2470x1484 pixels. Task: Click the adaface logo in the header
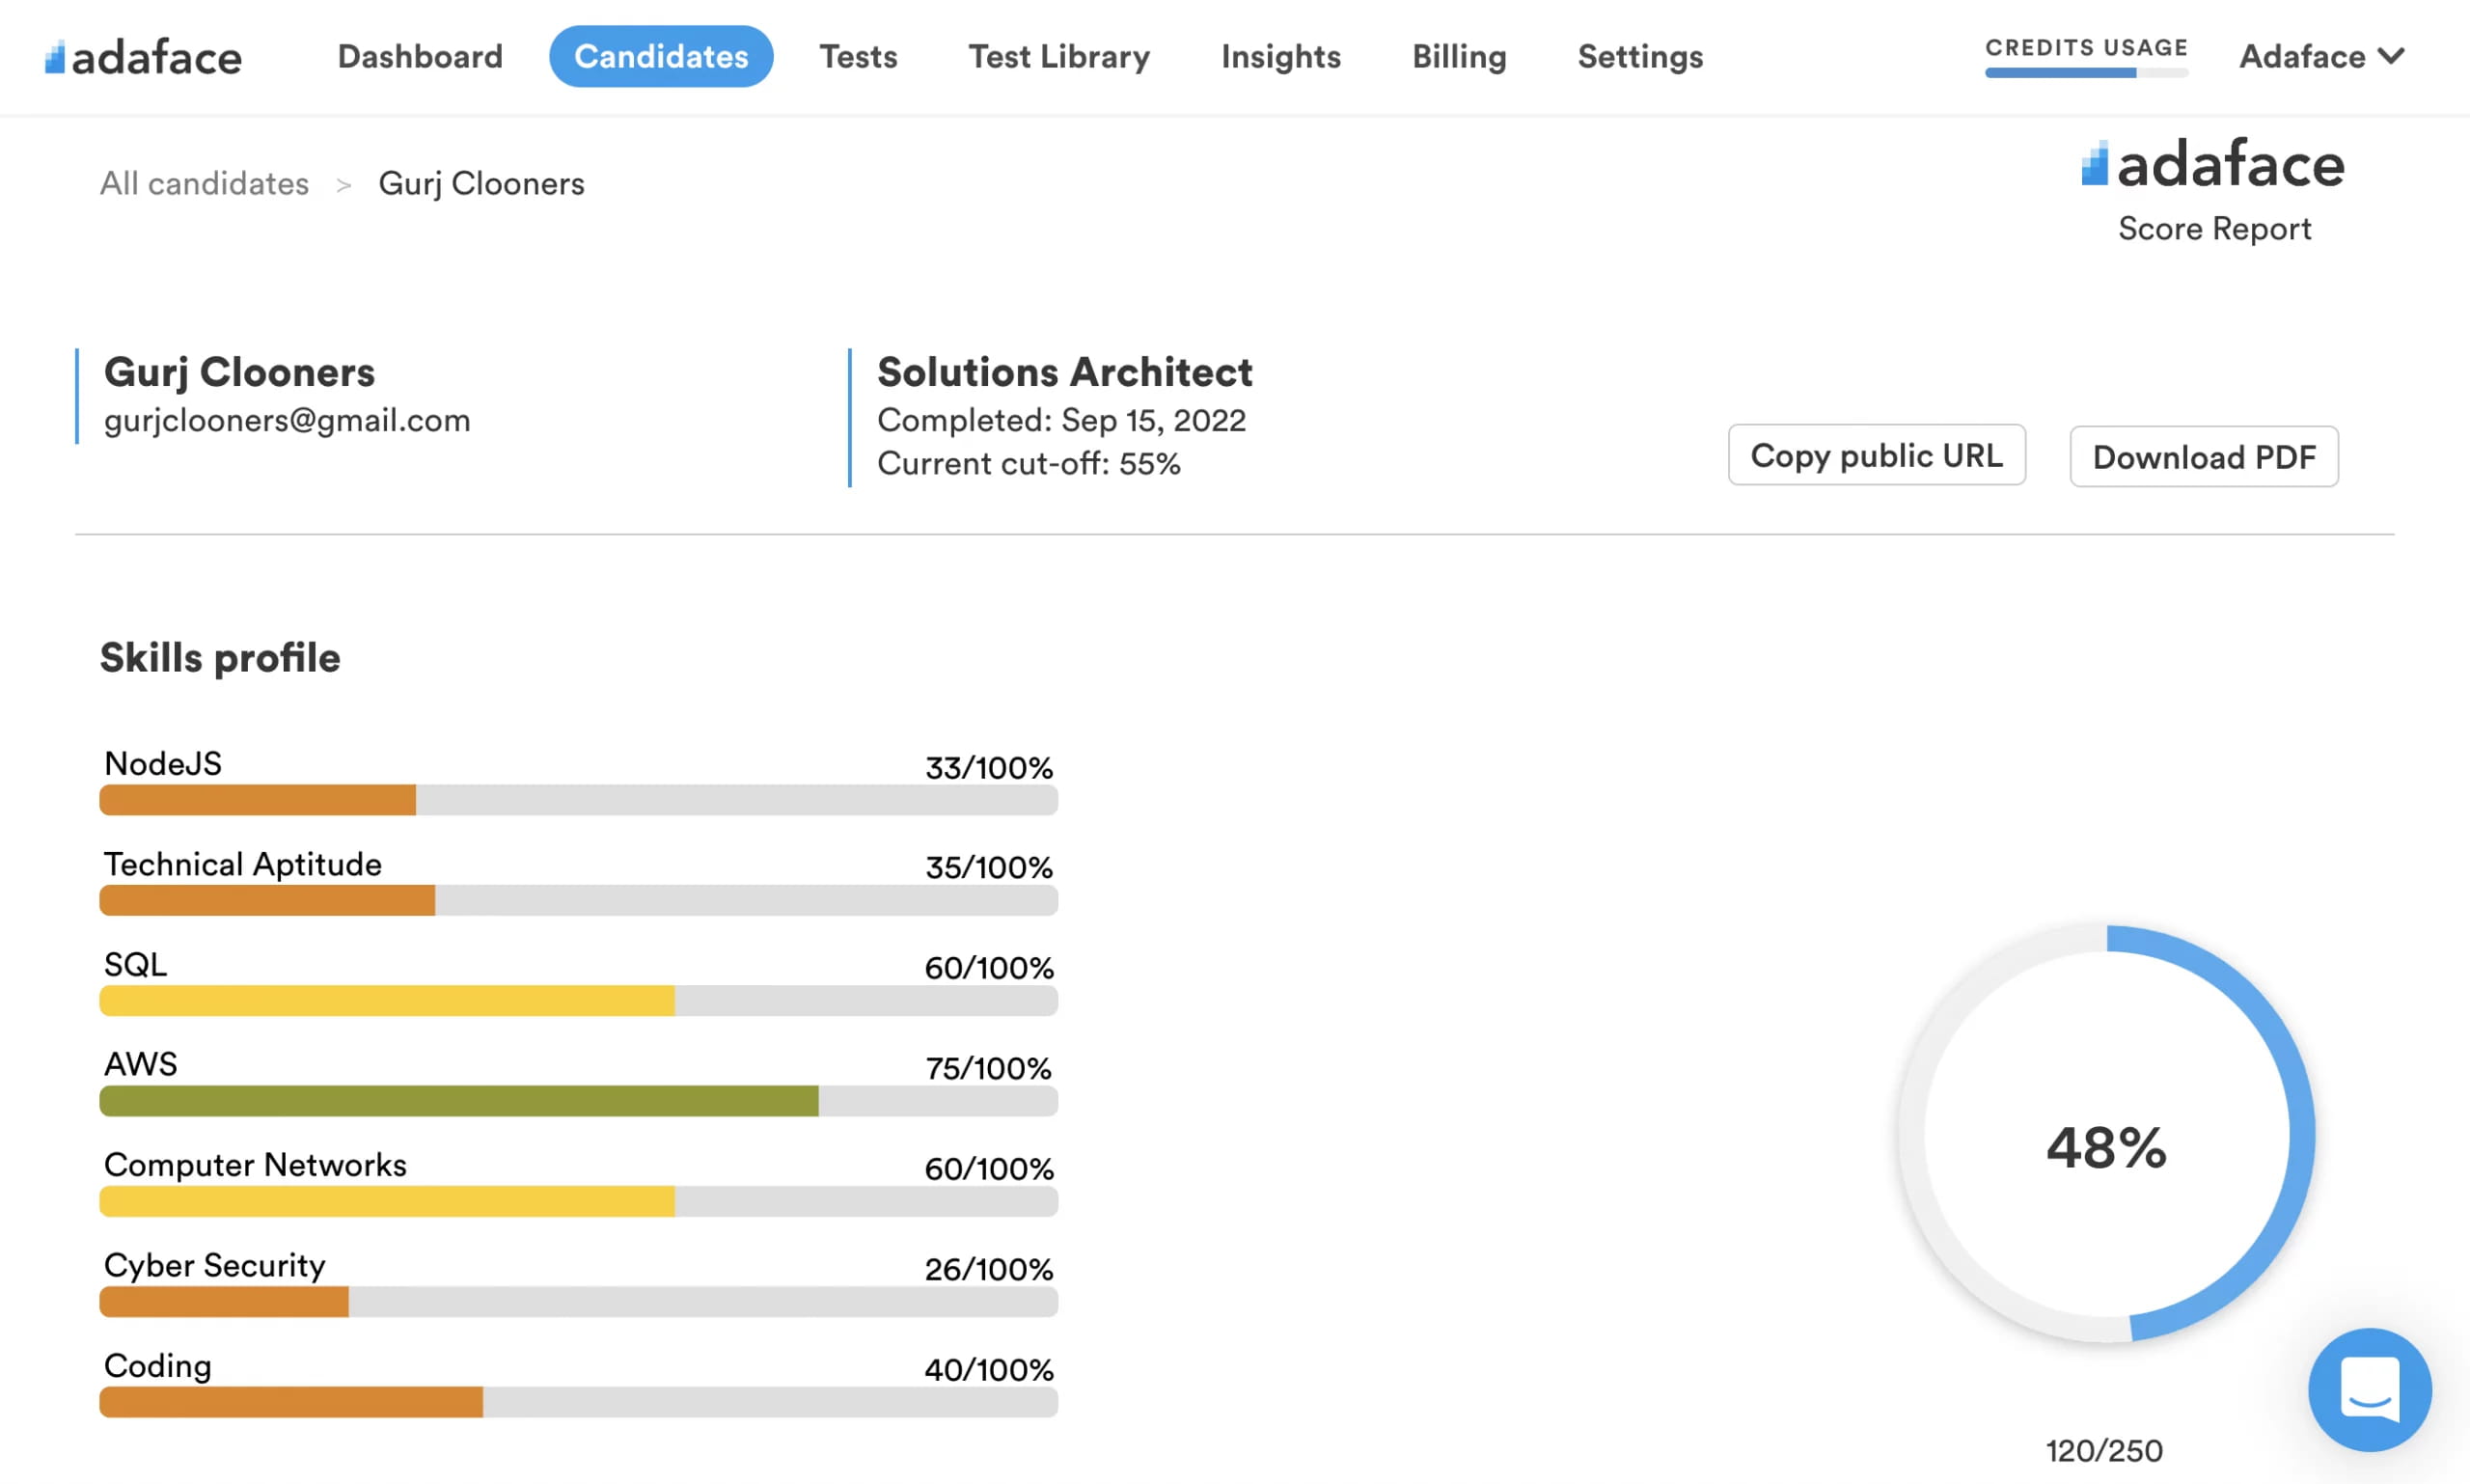[143, 57]
